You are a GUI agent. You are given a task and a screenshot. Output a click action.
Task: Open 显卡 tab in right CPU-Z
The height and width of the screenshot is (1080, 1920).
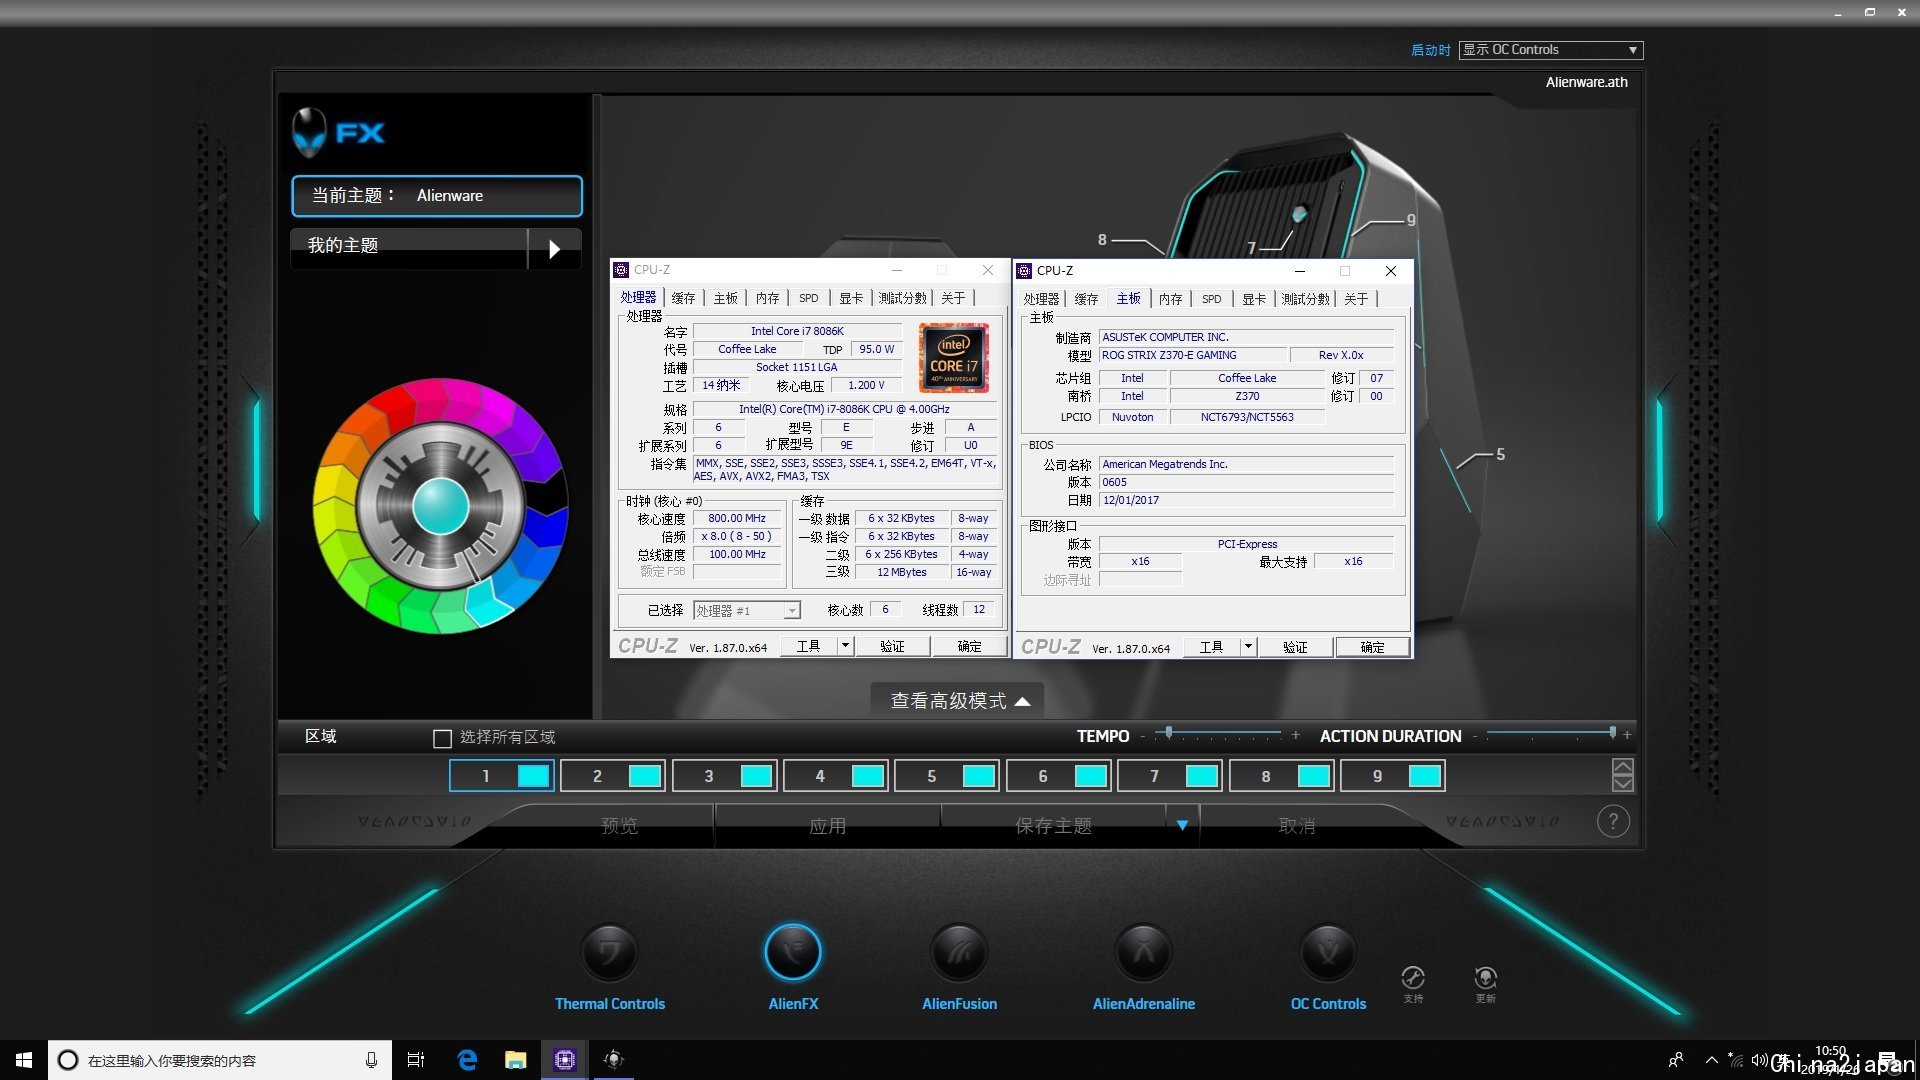tap(1254, 299)
